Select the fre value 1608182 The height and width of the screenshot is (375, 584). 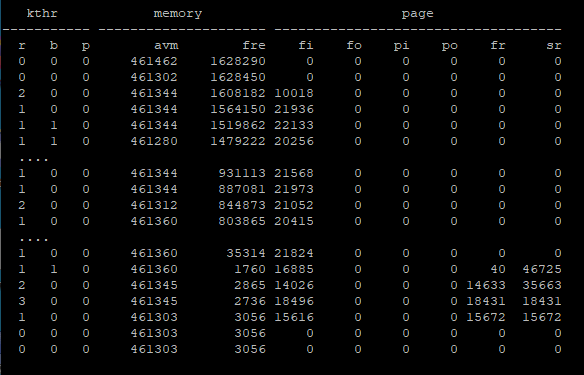coord(238,93)
